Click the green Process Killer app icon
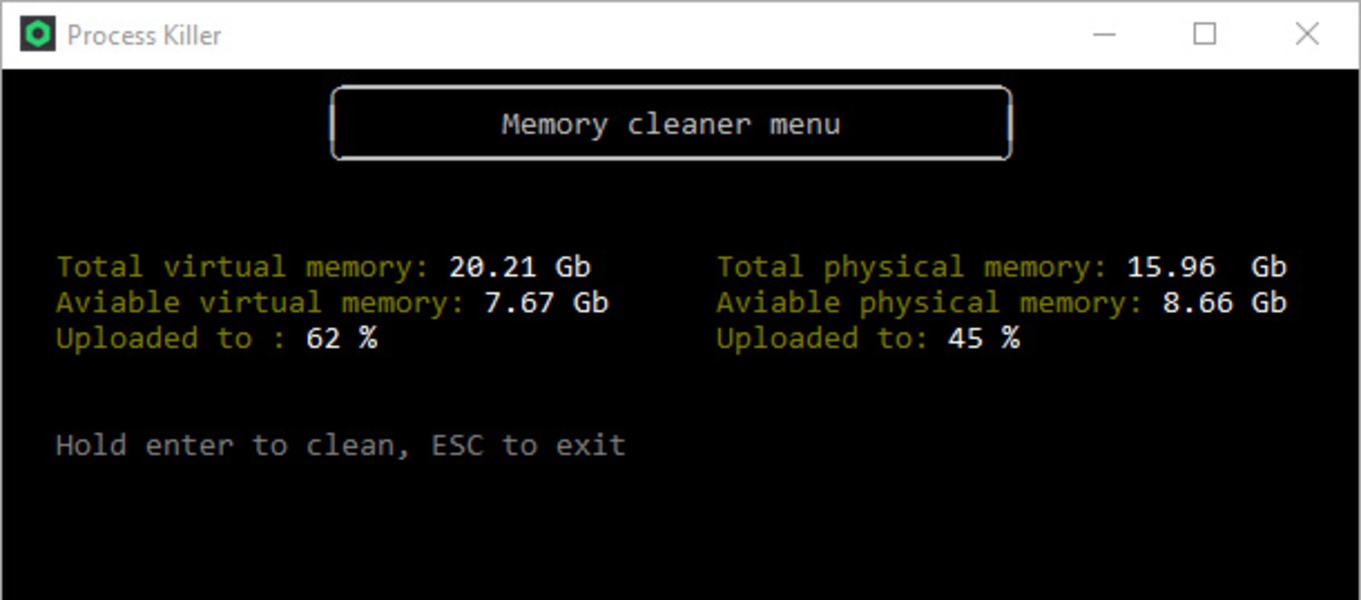Viewport: 1361px width, 600px height. pyautogui.click(x=37, y=35)
